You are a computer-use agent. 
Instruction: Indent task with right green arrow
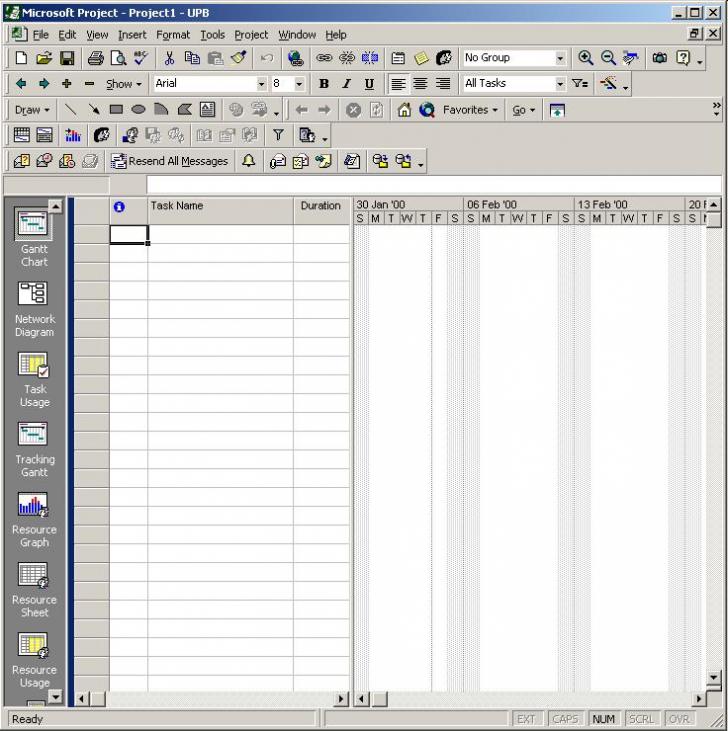point(44,84)
